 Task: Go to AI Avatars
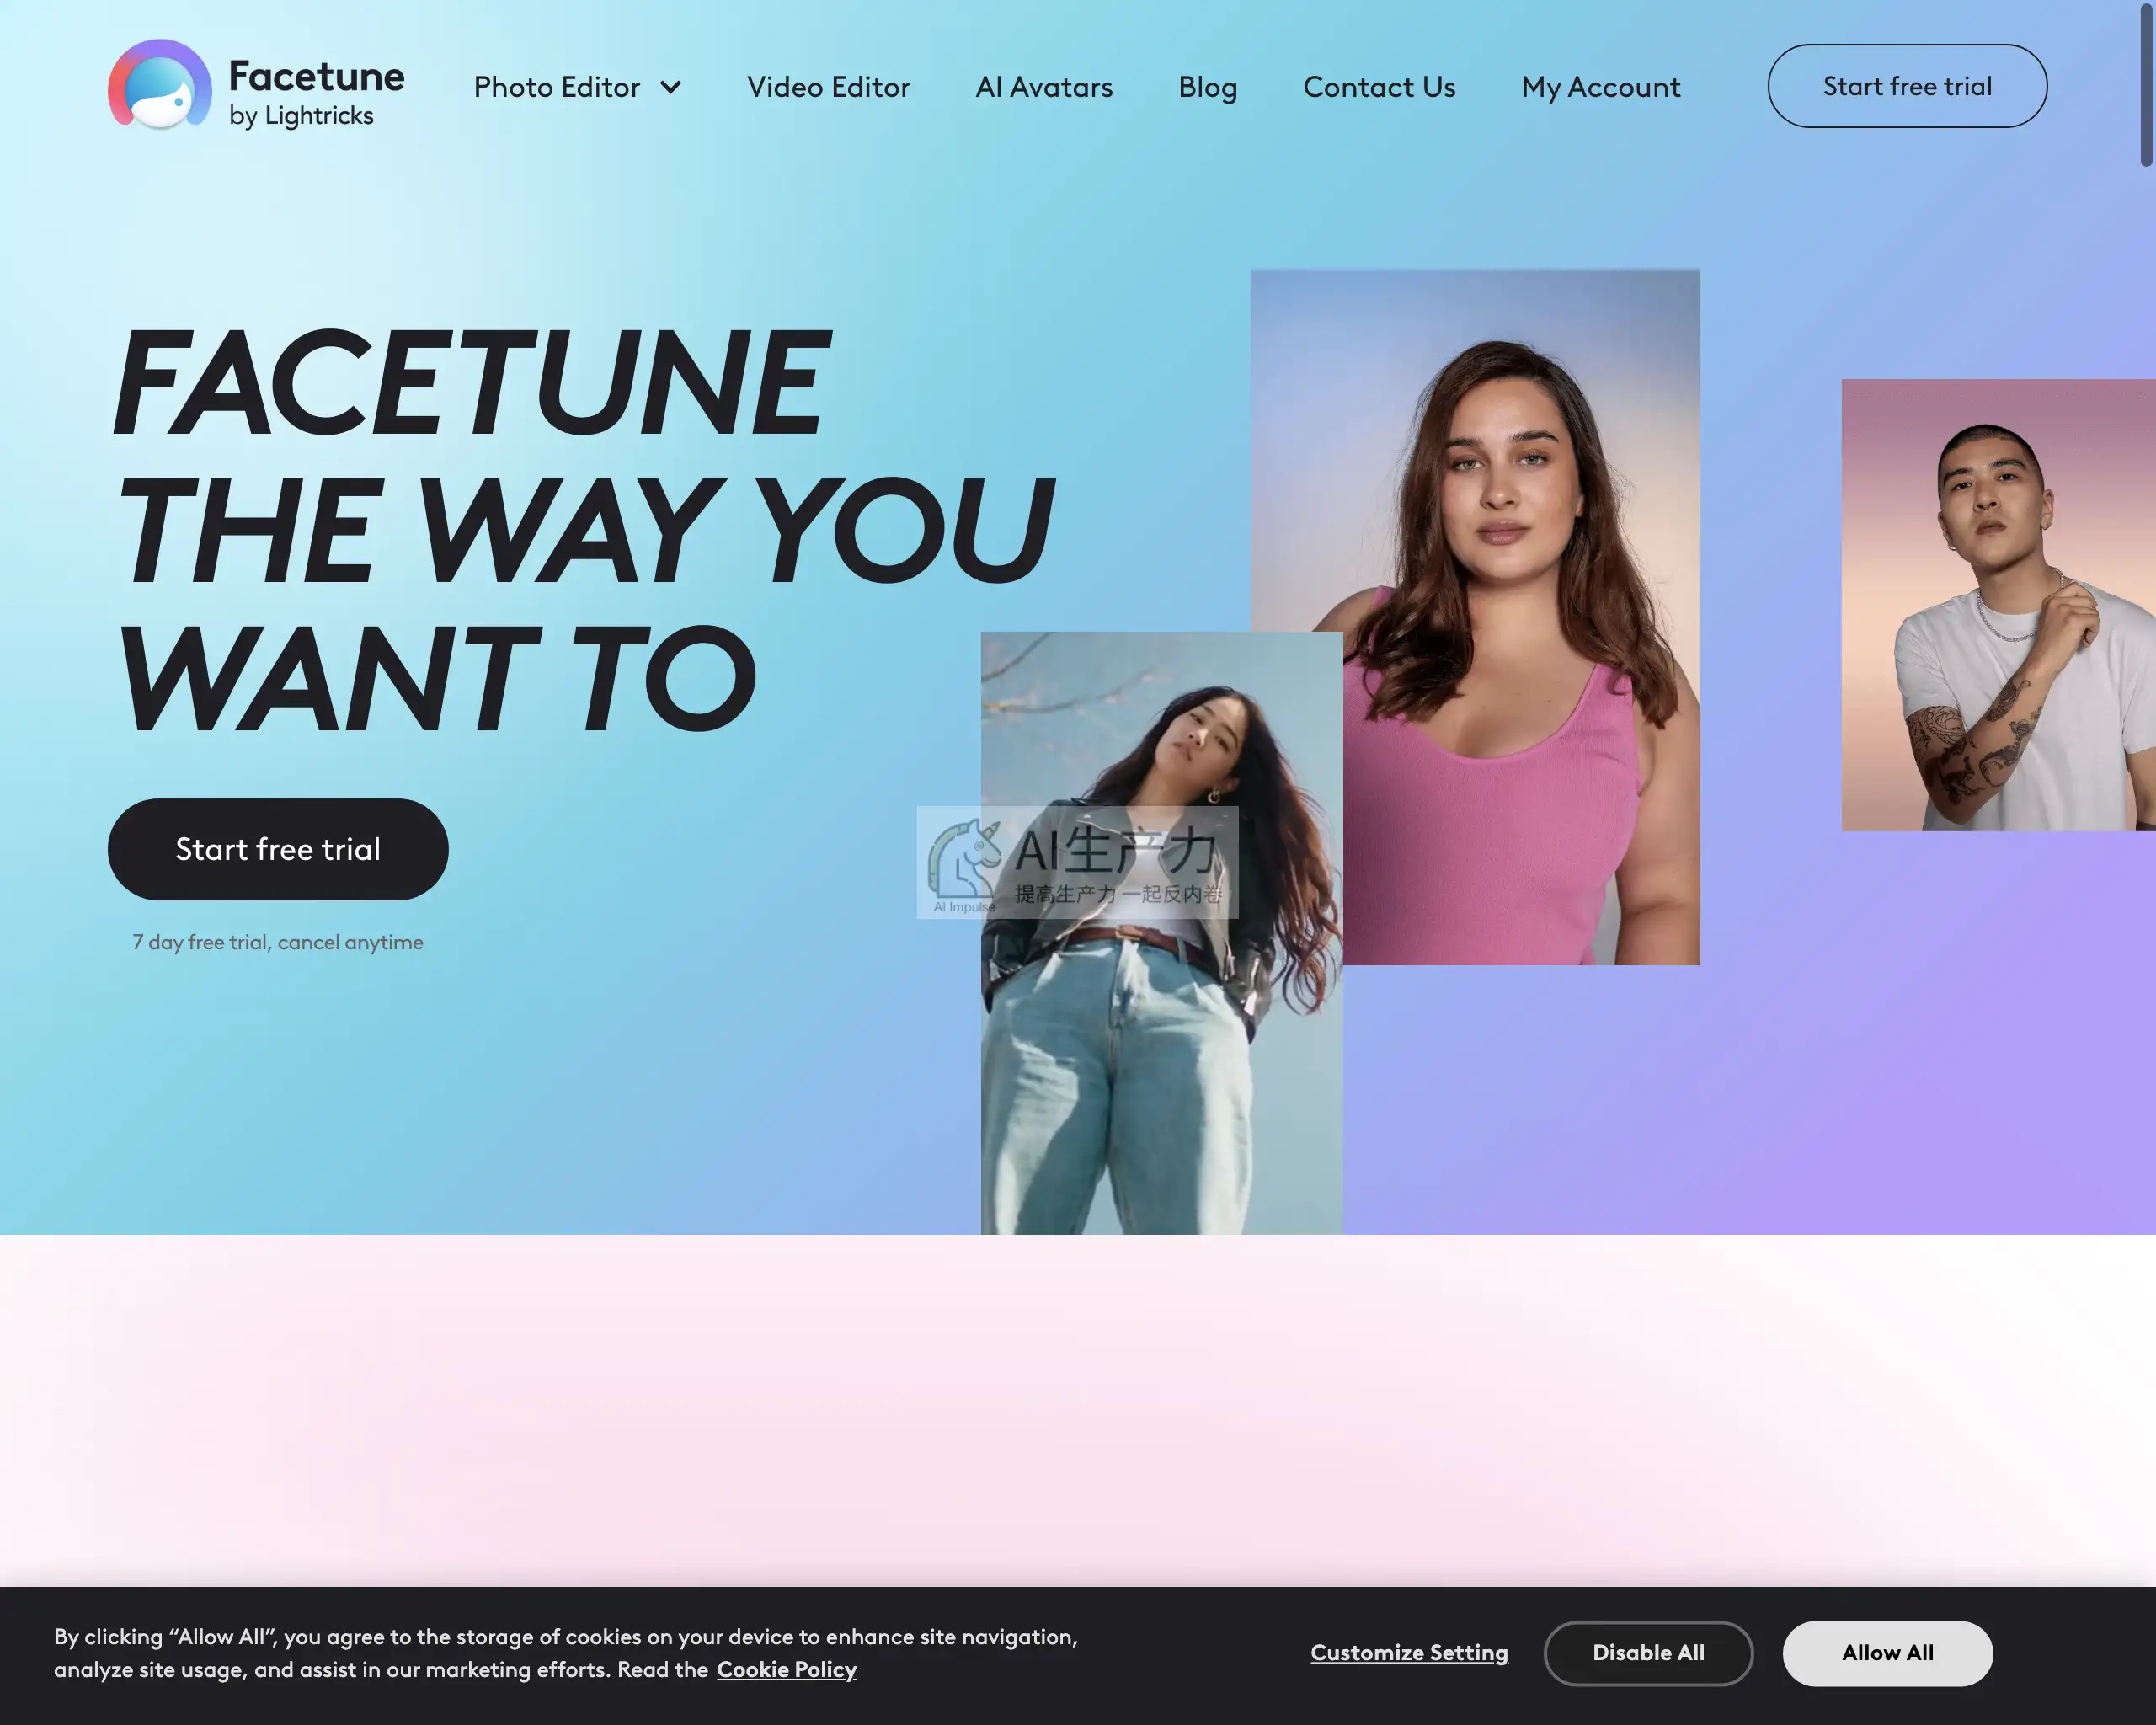click(1044, 87)
